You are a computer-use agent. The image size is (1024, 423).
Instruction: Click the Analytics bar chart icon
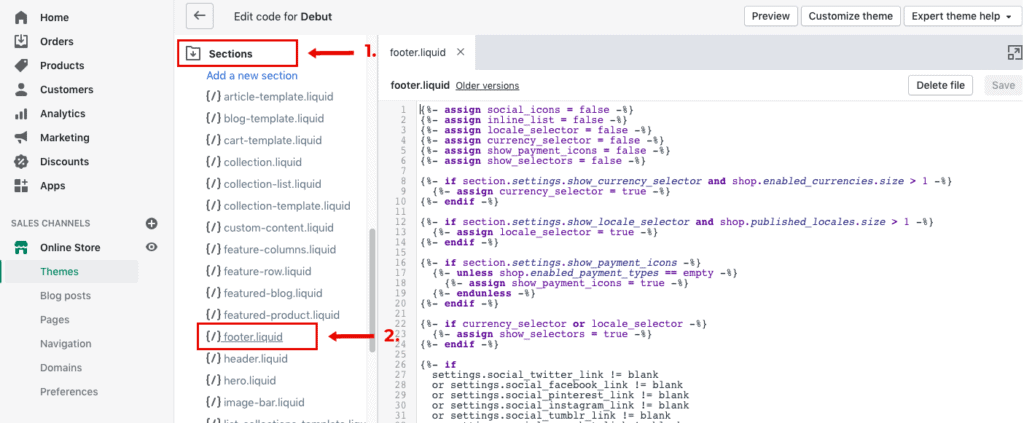point(21,114)
